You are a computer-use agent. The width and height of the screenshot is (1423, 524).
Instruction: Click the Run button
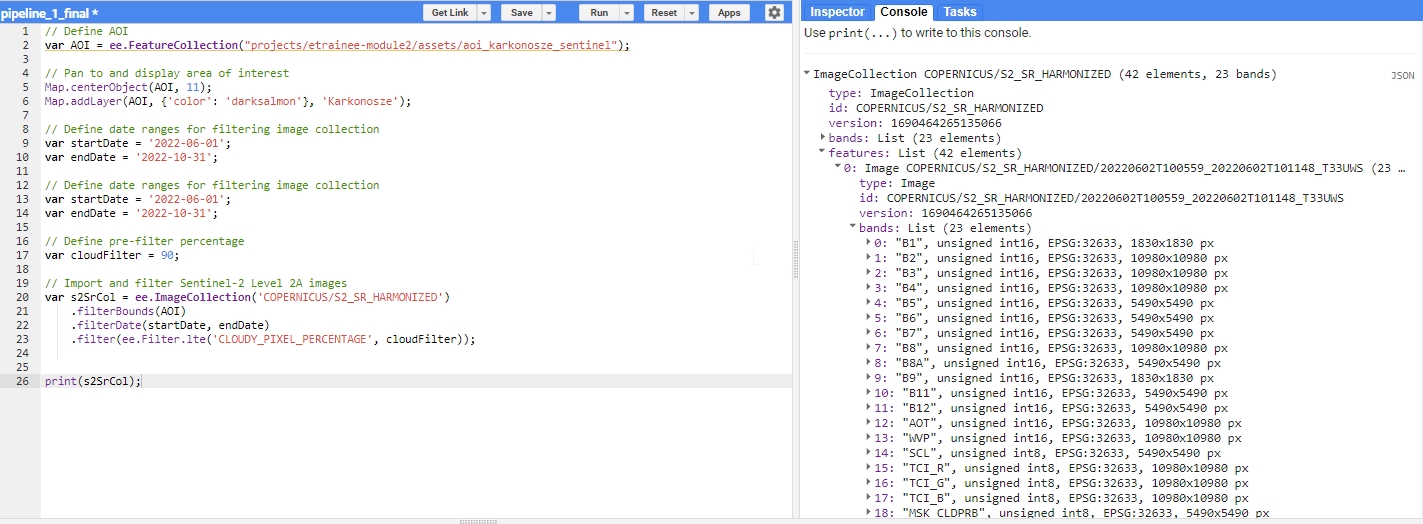[x=599, y=13]
